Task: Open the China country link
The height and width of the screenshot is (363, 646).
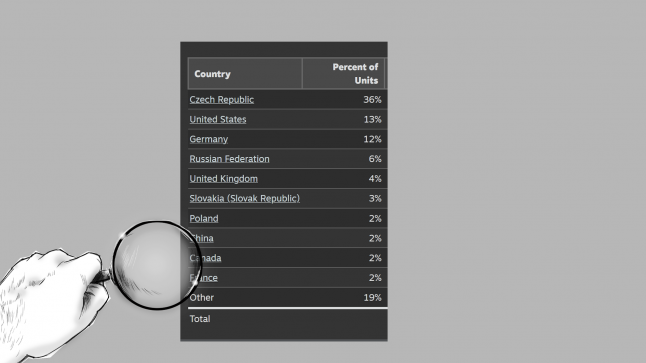Action: click(x=202, y=238)
